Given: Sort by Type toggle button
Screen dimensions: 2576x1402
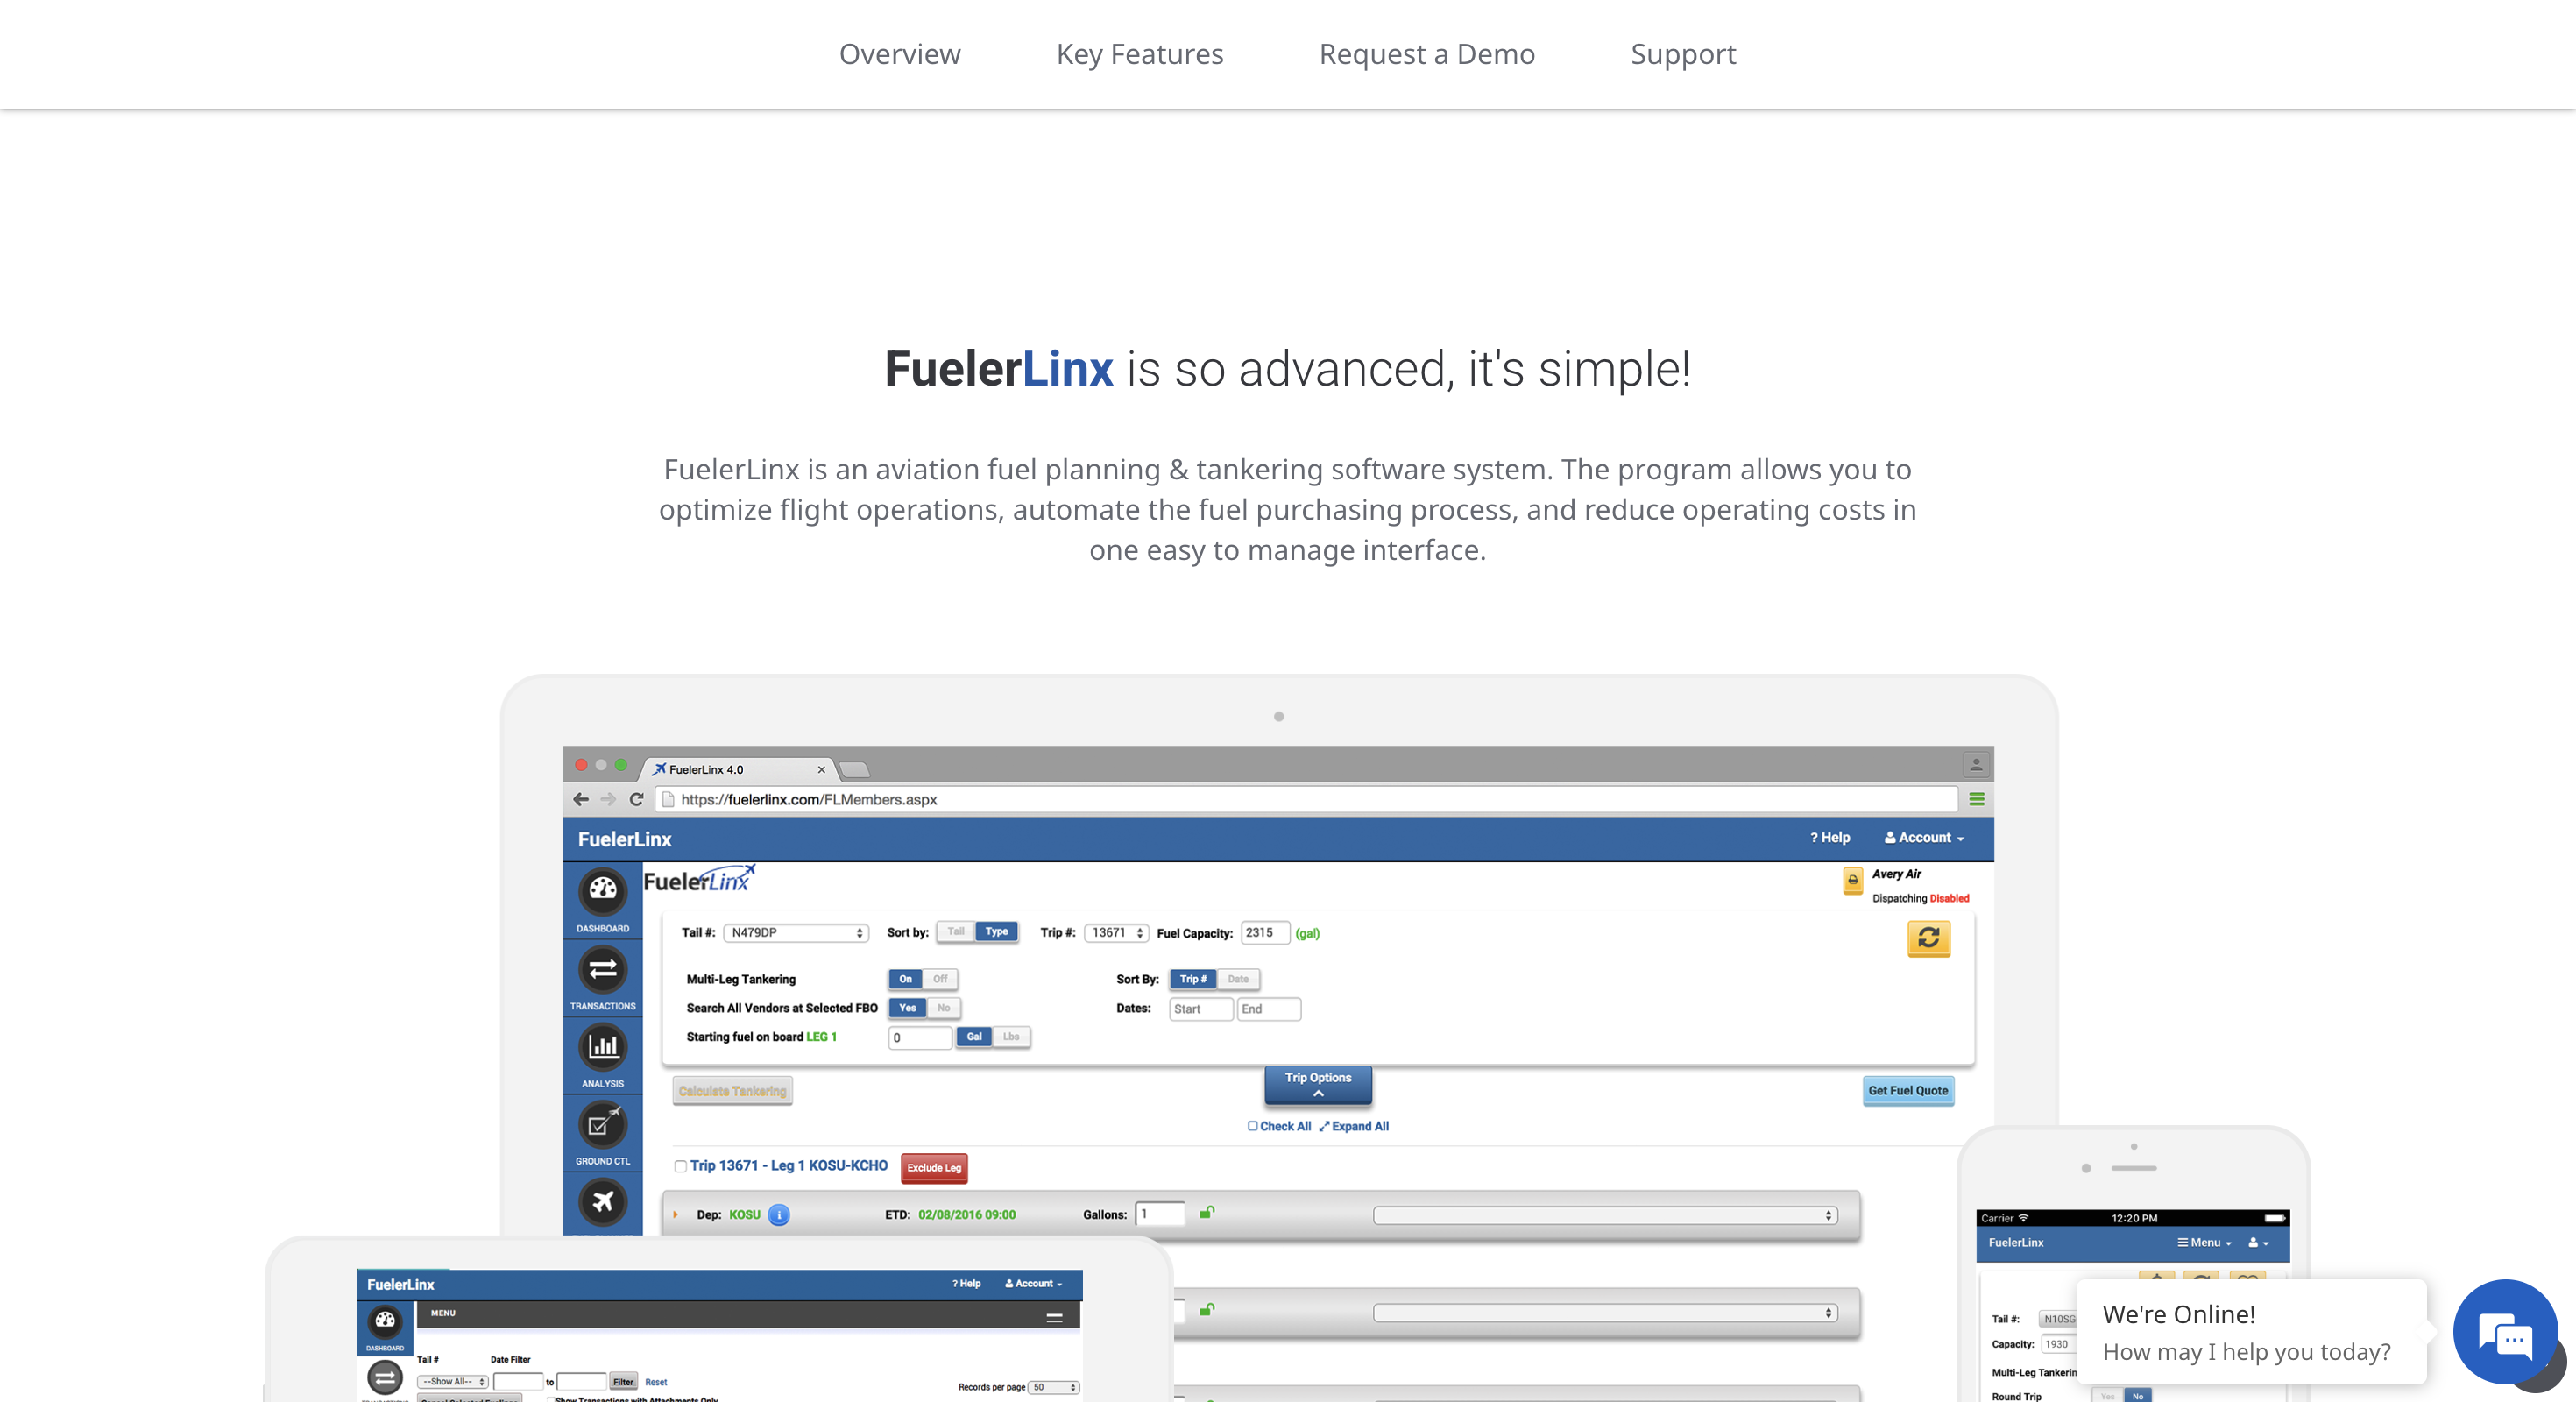Looking at the screenshot, I should [x=996, y=932].
